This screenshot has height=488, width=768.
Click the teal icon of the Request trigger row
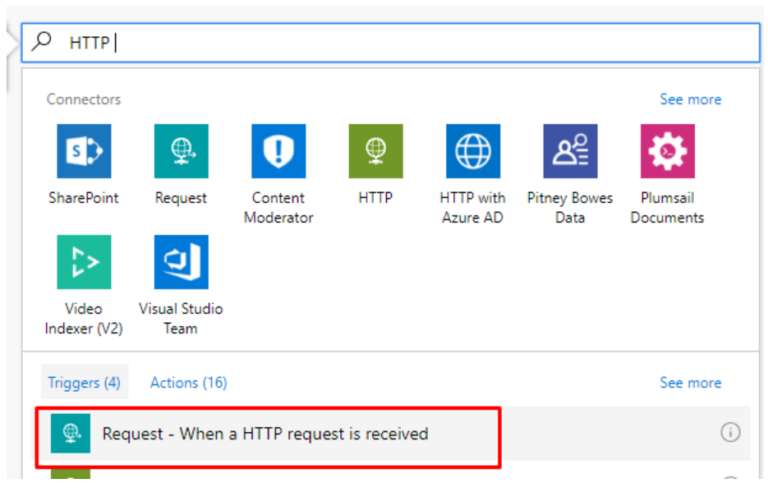[71, 433]
